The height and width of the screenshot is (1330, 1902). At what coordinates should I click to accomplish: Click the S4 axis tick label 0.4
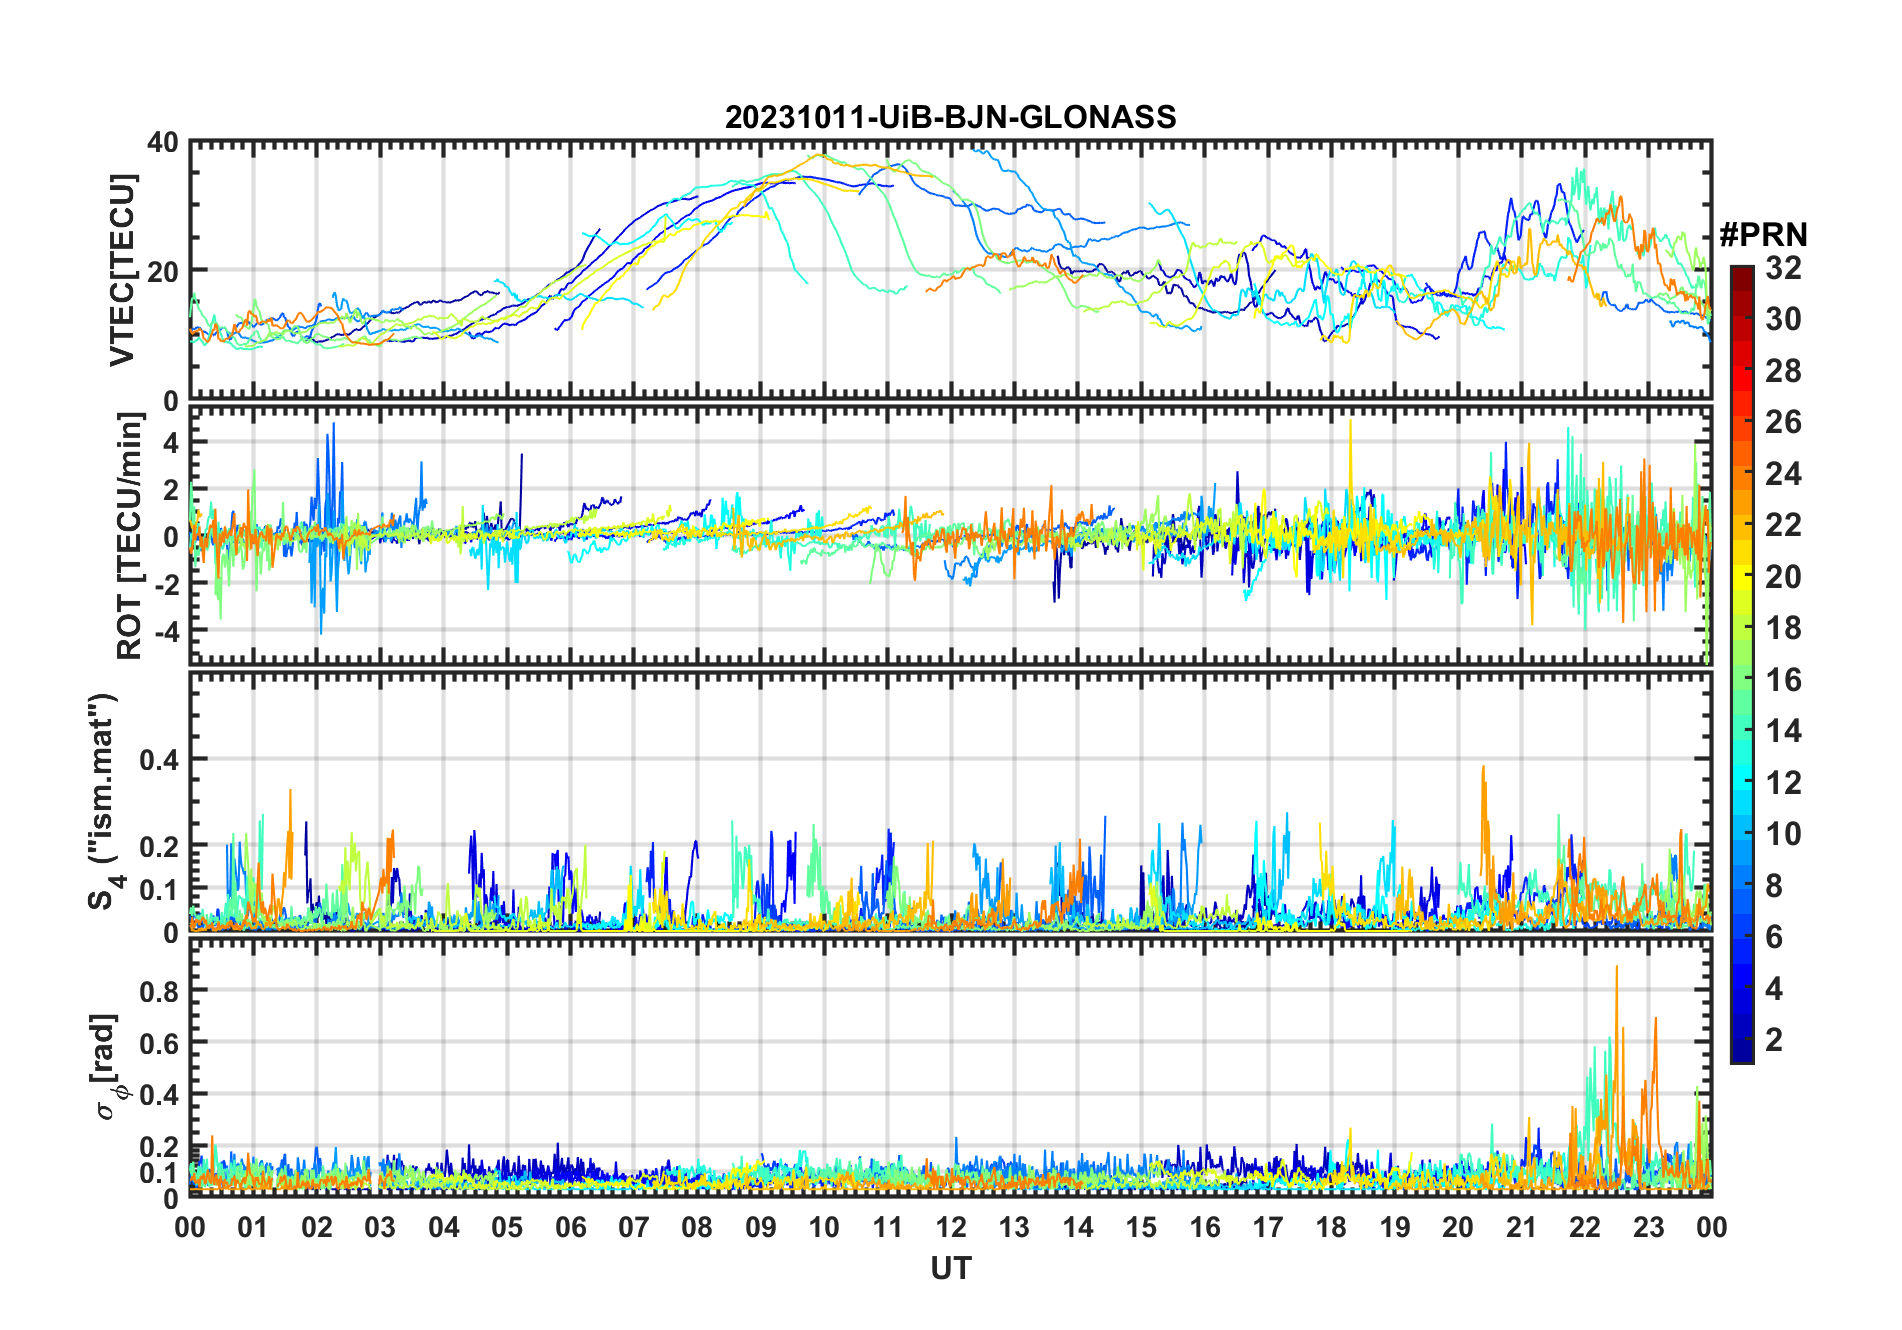(160, 760)
